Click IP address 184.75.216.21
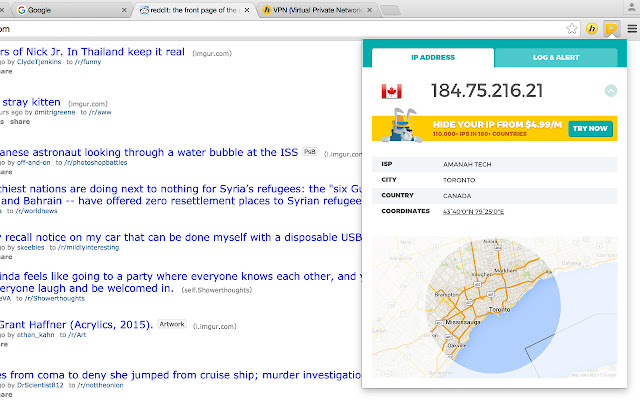This screenshot has height=400, width=640. coord(487,91)
